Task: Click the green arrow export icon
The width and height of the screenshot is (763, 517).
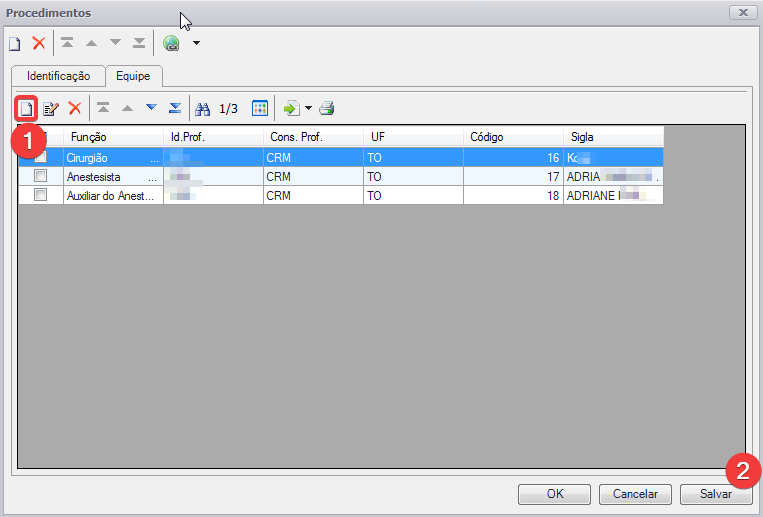Action: pyautogui.click(x=291, y=108)
